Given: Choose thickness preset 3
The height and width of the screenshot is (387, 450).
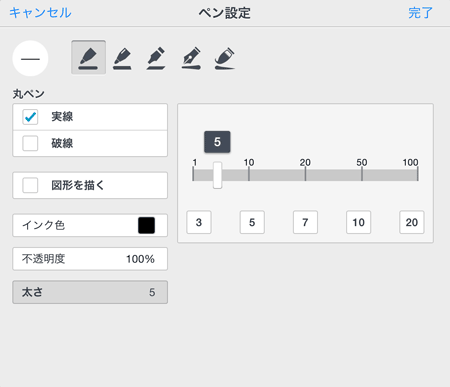Looking at the screenshot, I should click(x=199, y=222).
